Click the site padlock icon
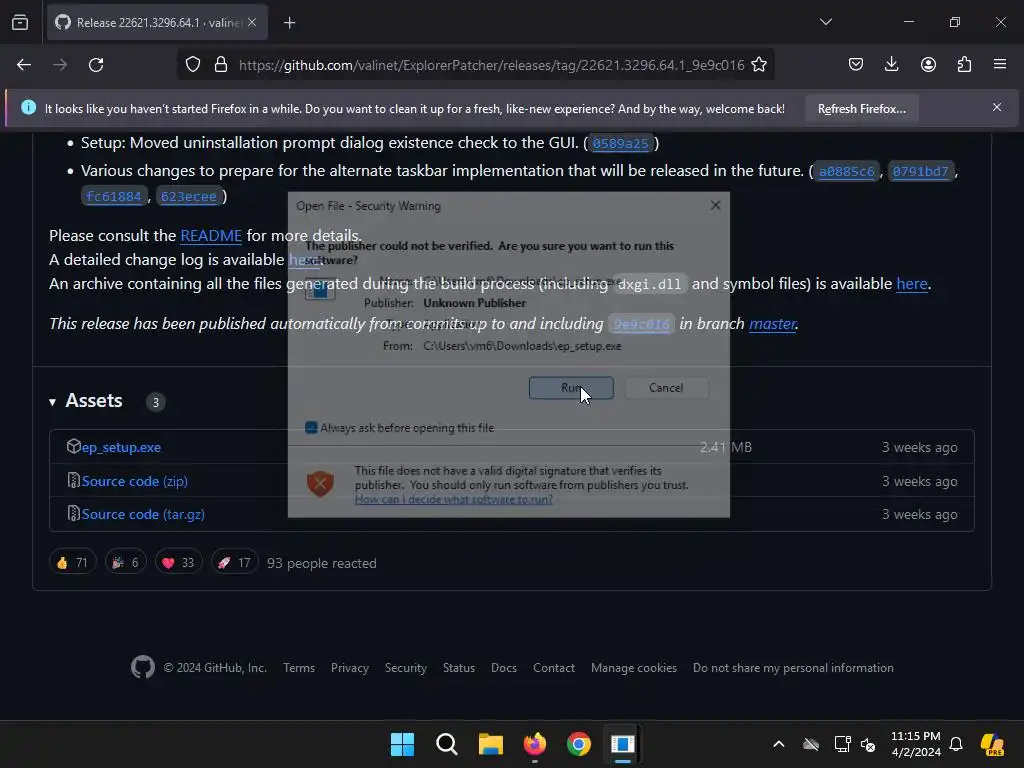 [221, 65]
